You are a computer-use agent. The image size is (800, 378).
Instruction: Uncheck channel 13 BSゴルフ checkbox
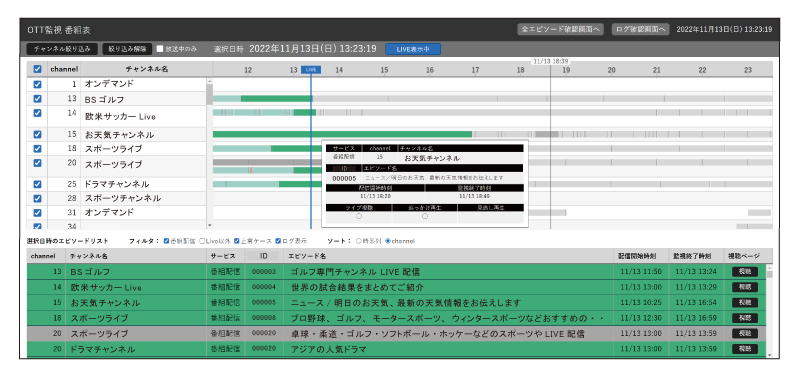coord(37,98)
